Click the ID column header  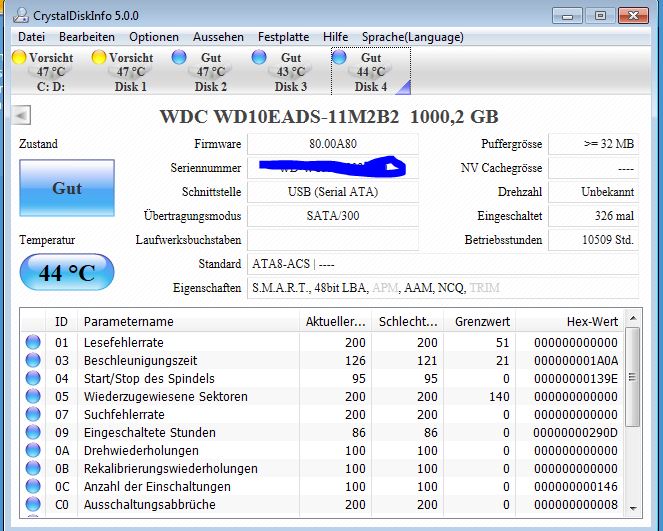coord(61,322)
